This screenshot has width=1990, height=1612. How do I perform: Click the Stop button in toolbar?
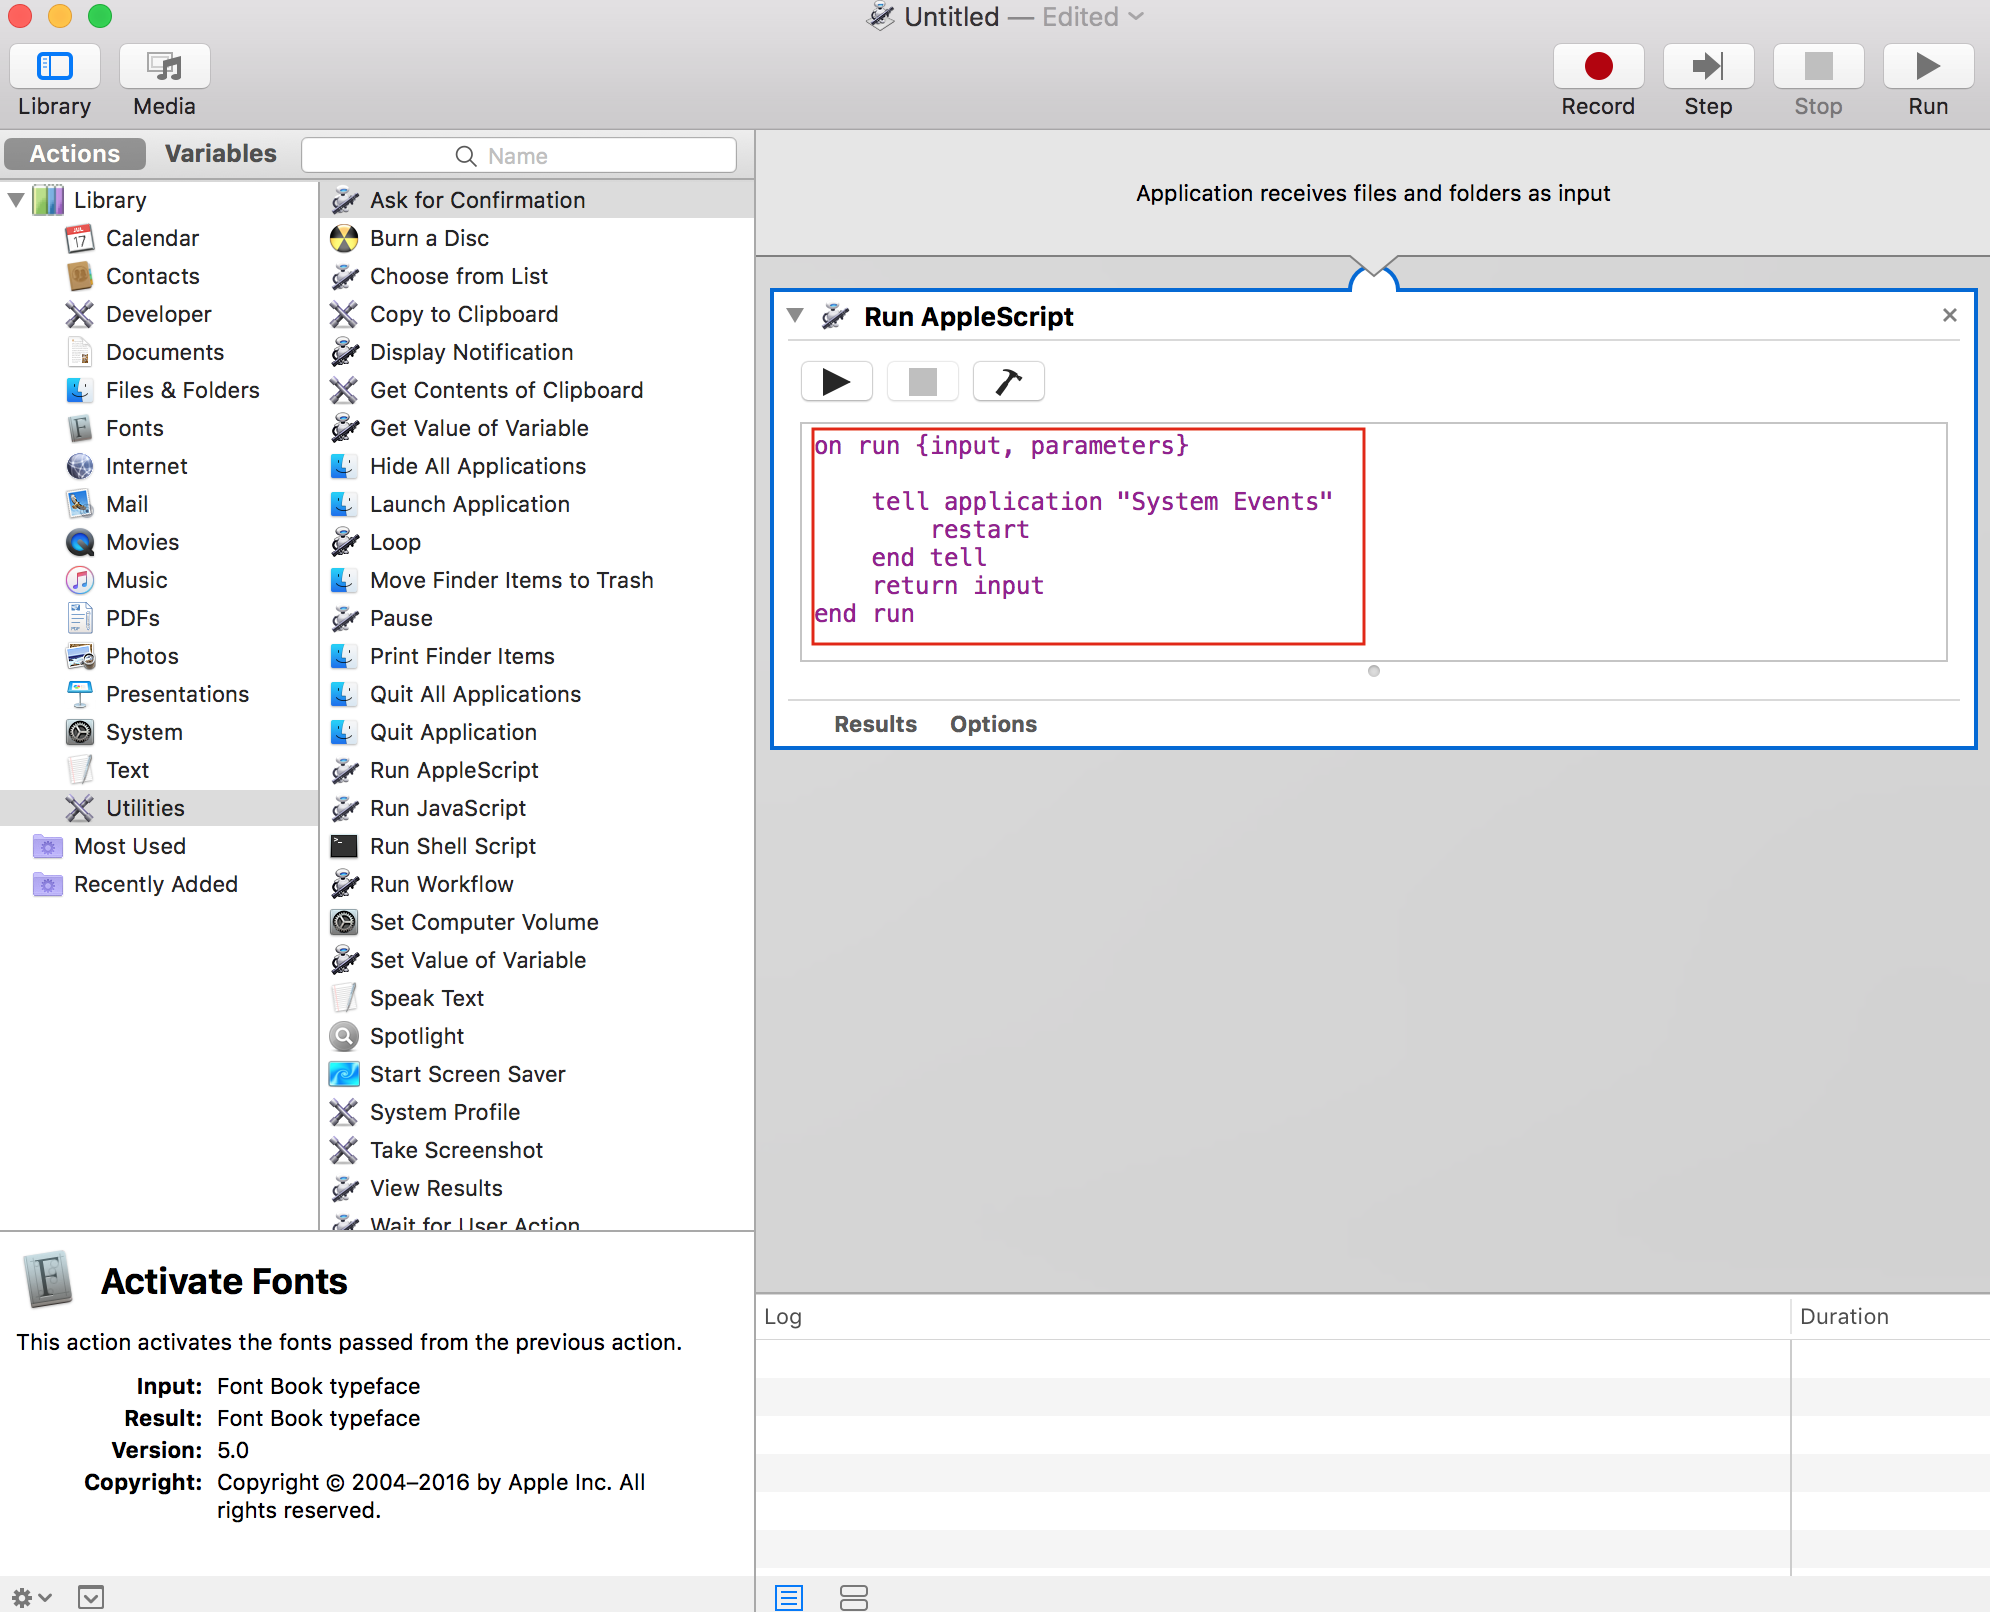point(1818,67)
